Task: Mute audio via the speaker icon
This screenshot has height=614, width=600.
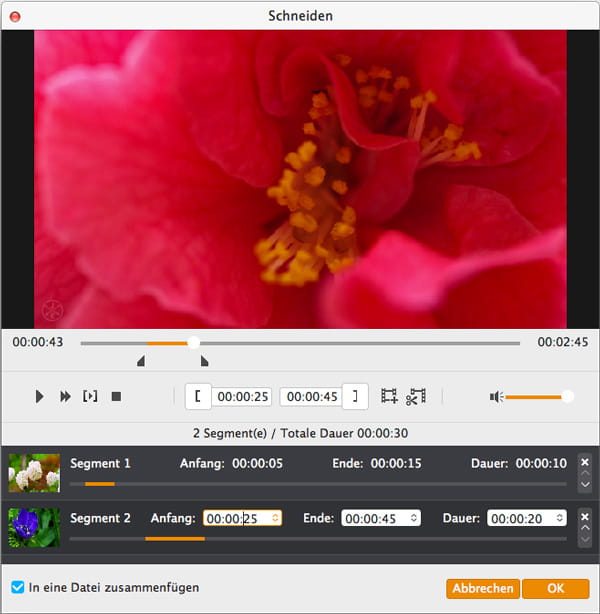Action: [x=495, y=397]
